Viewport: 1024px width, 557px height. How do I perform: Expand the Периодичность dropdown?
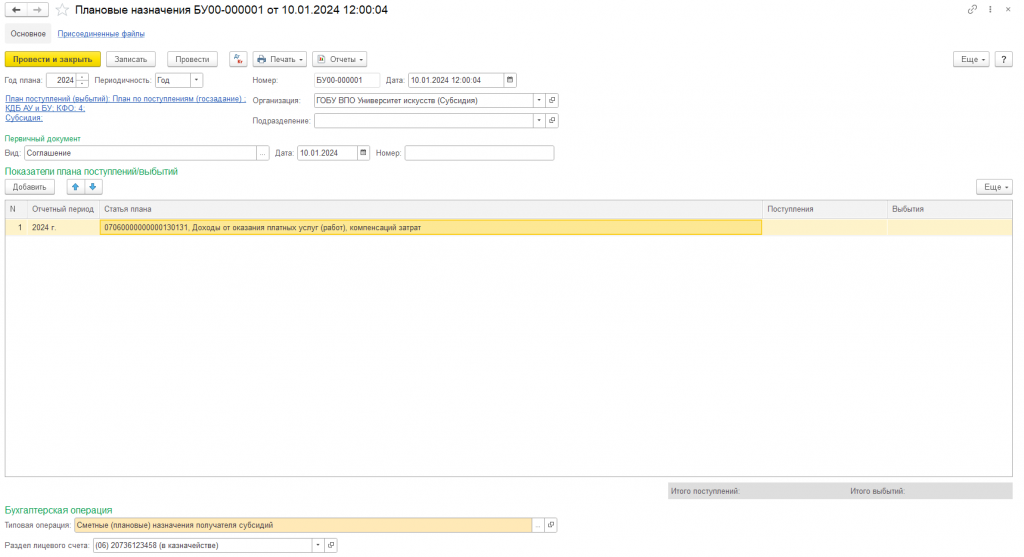[x=196, y=80]
